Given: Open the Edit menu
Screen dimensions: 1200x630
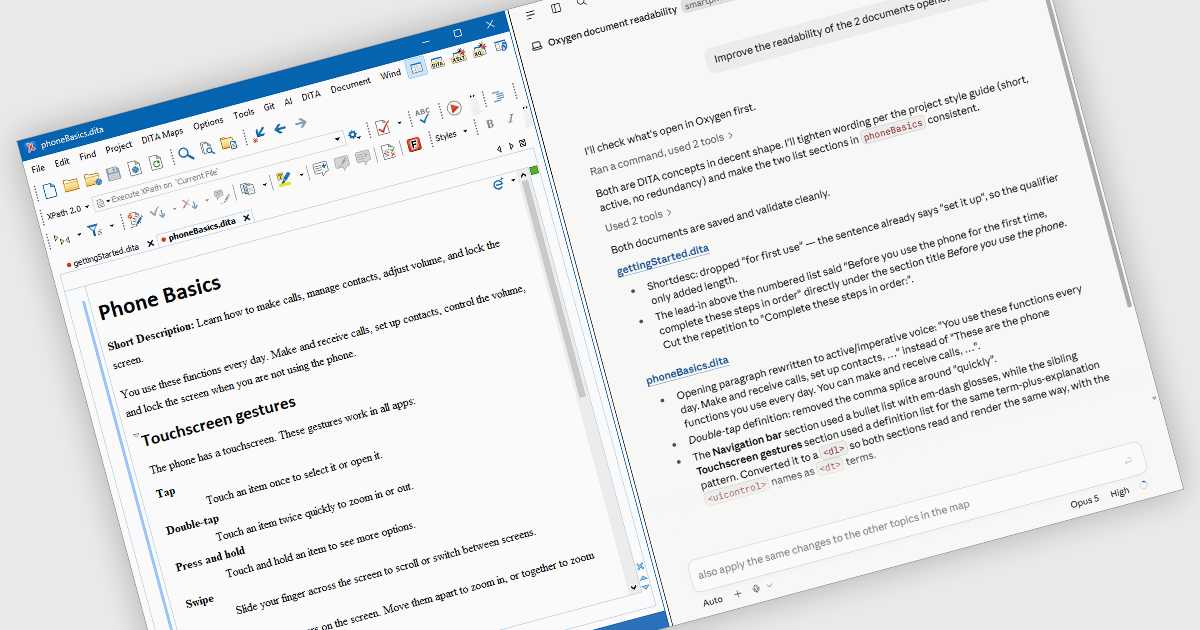Looking at the screenshot, I should [x=62, y=162].
